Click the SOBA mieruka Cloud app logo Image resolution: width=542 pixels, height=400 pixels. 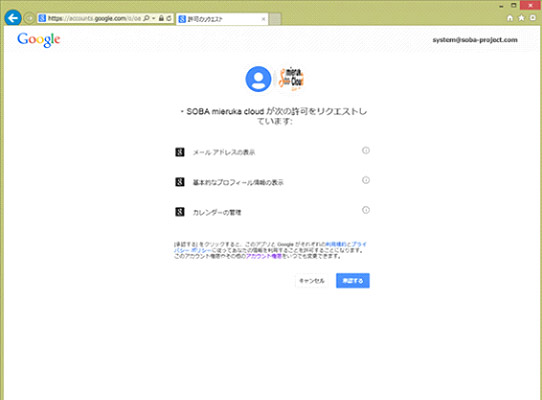(x=291, y=79)
